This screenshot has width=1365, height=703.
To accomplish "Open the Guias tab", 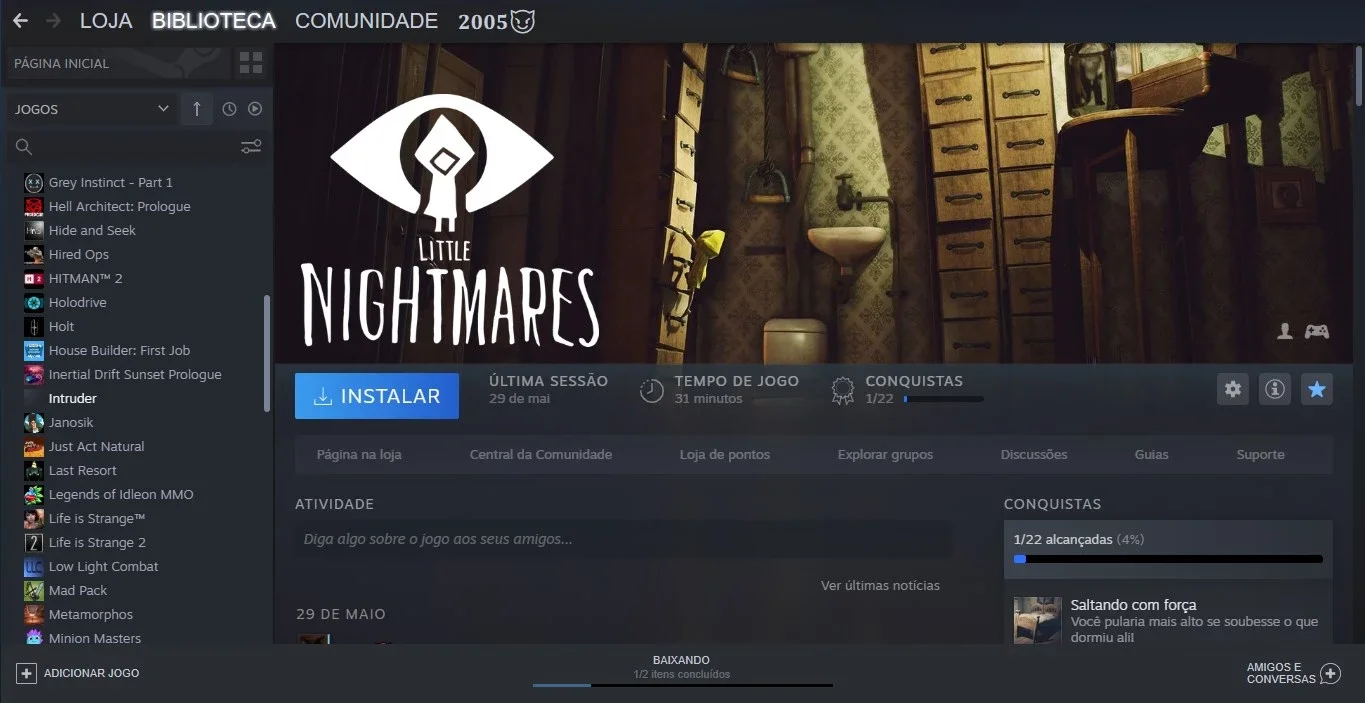I will click(x=1152, y=454).
